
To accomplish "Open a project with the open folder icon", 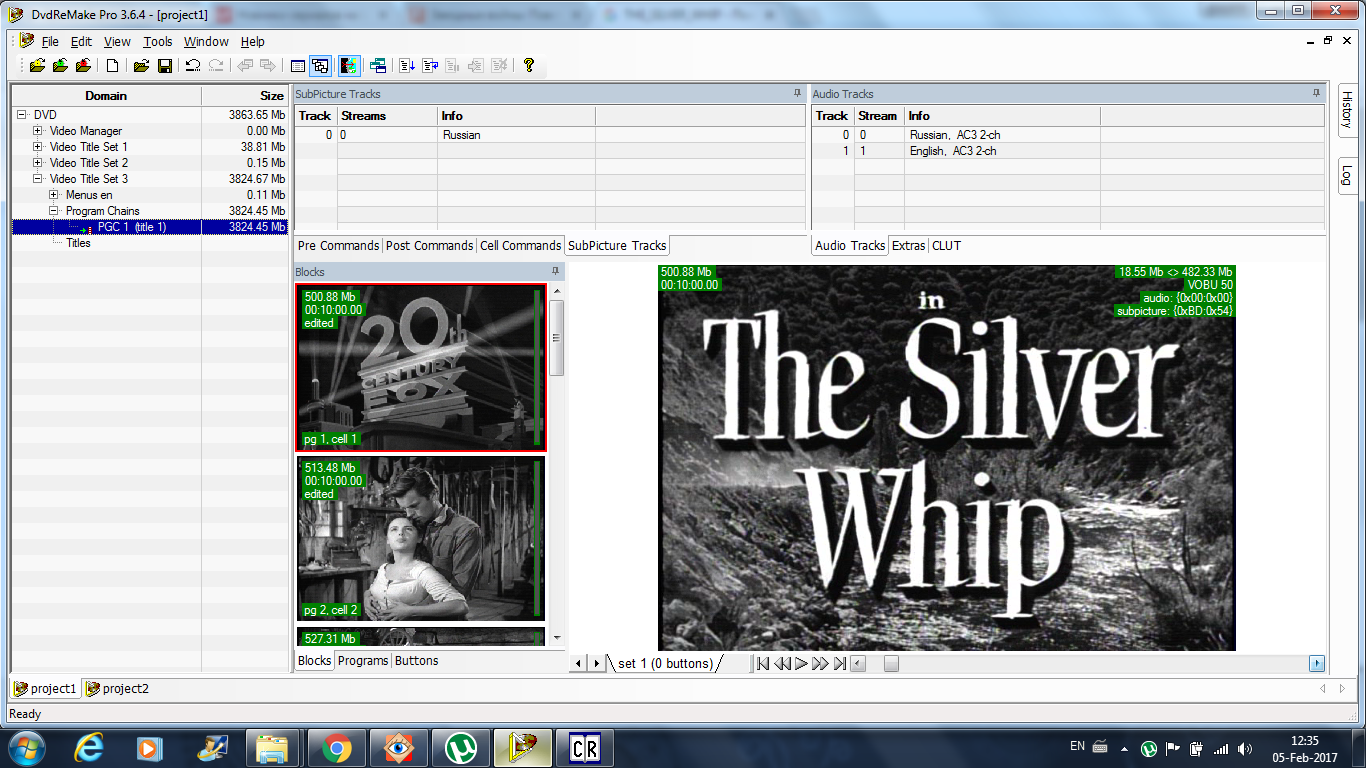I will click(141, 66).
